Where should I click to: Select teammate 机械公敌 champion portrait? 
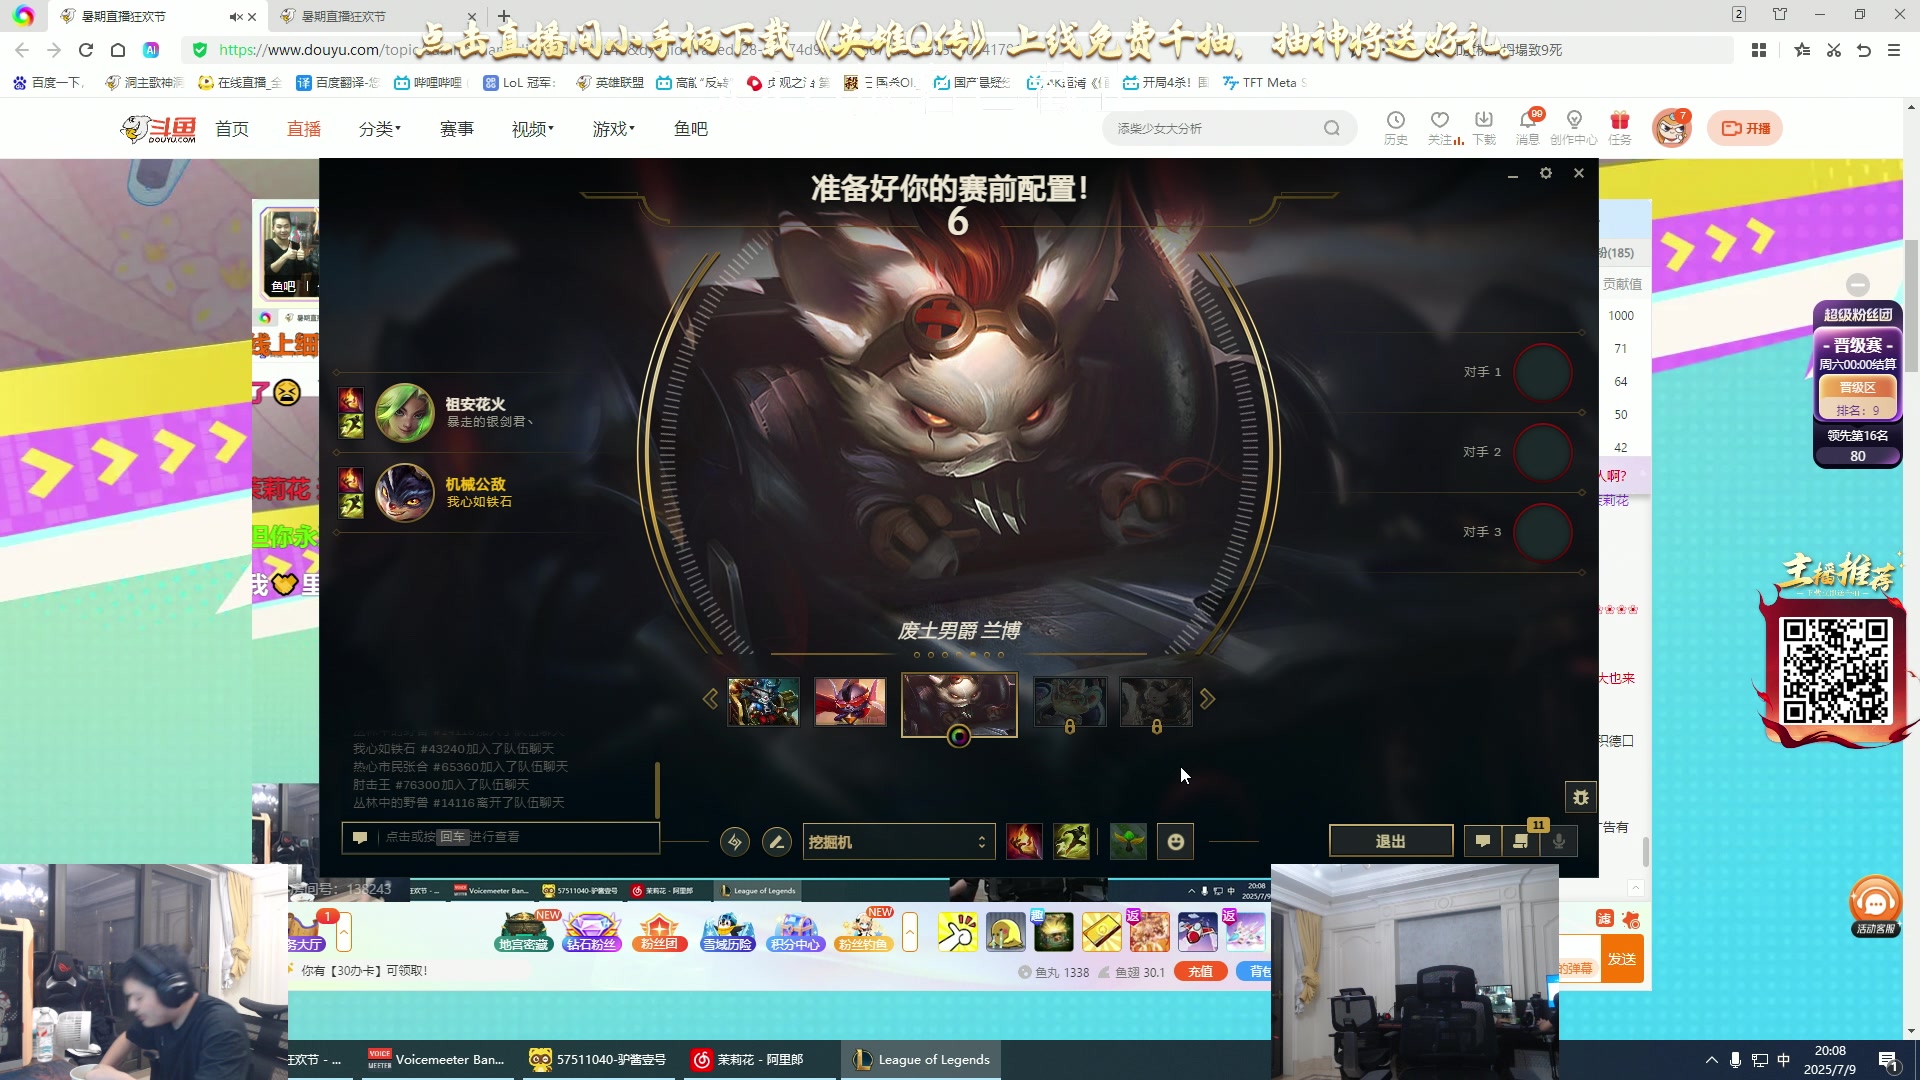click(404, 492)
